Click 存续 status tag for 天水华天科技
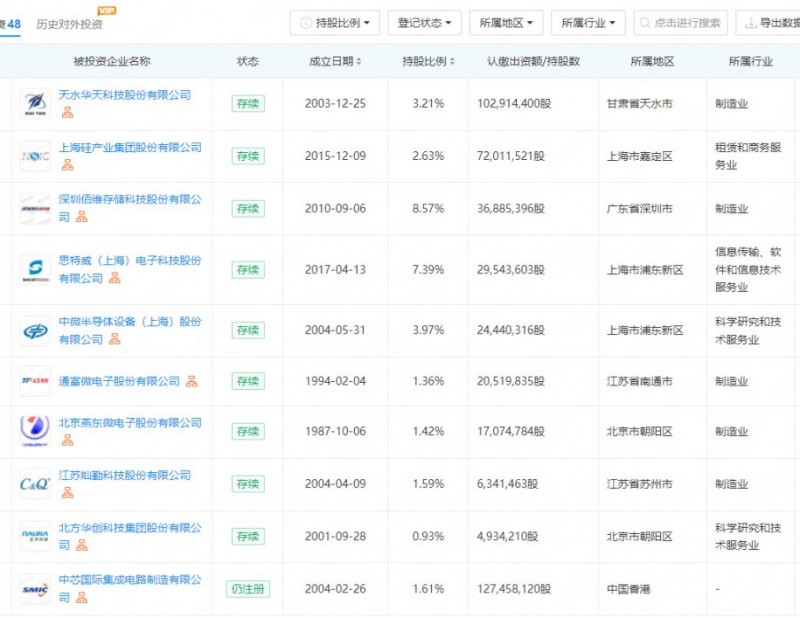Viewport: 800px width, 618px height. (248, 104)
